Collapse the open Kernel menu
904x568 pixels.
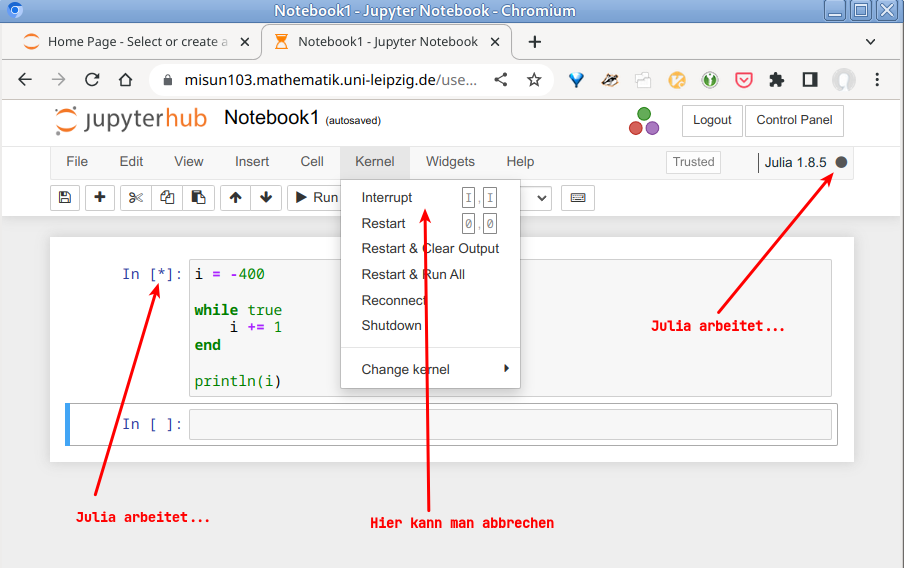click(x=375, y=161)
